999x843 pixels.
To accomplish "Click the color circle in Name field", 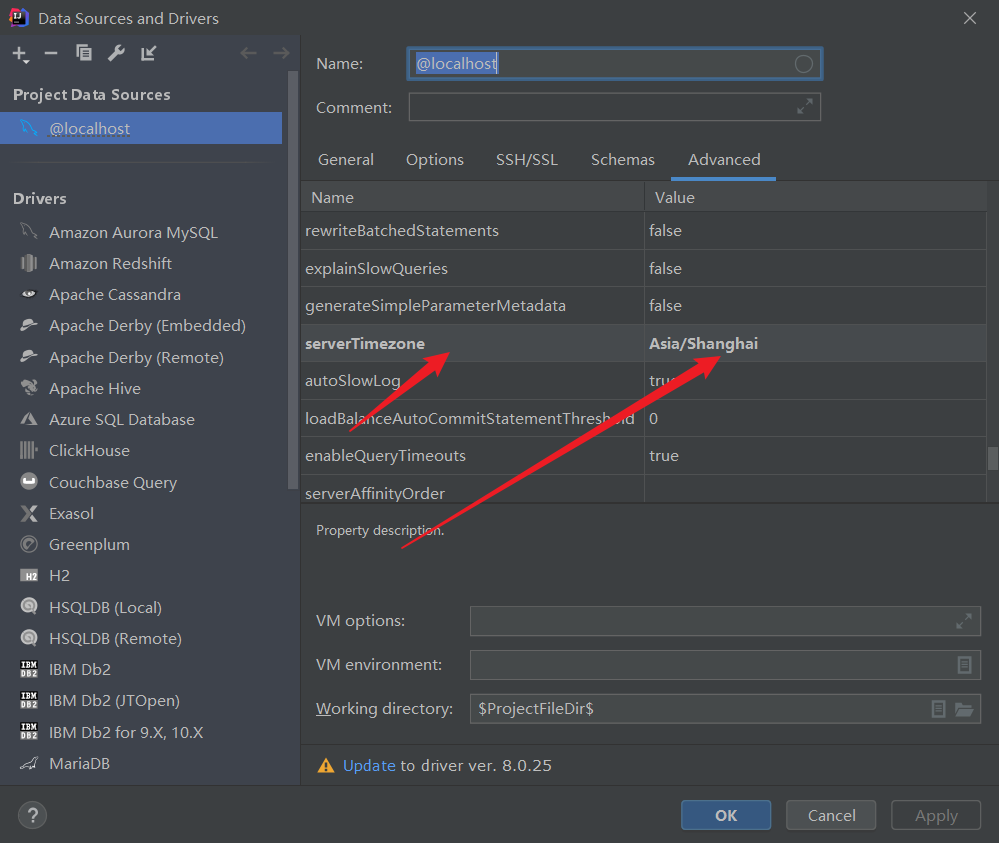I will click(803, 64).
